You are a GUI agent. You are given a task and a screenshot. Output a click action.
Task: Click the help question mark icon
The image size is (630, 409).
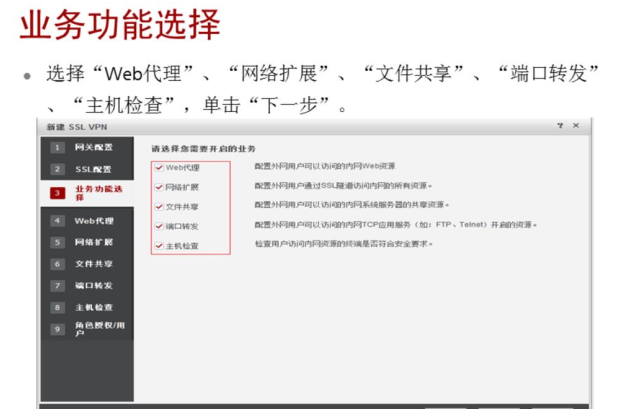[560, 126]
